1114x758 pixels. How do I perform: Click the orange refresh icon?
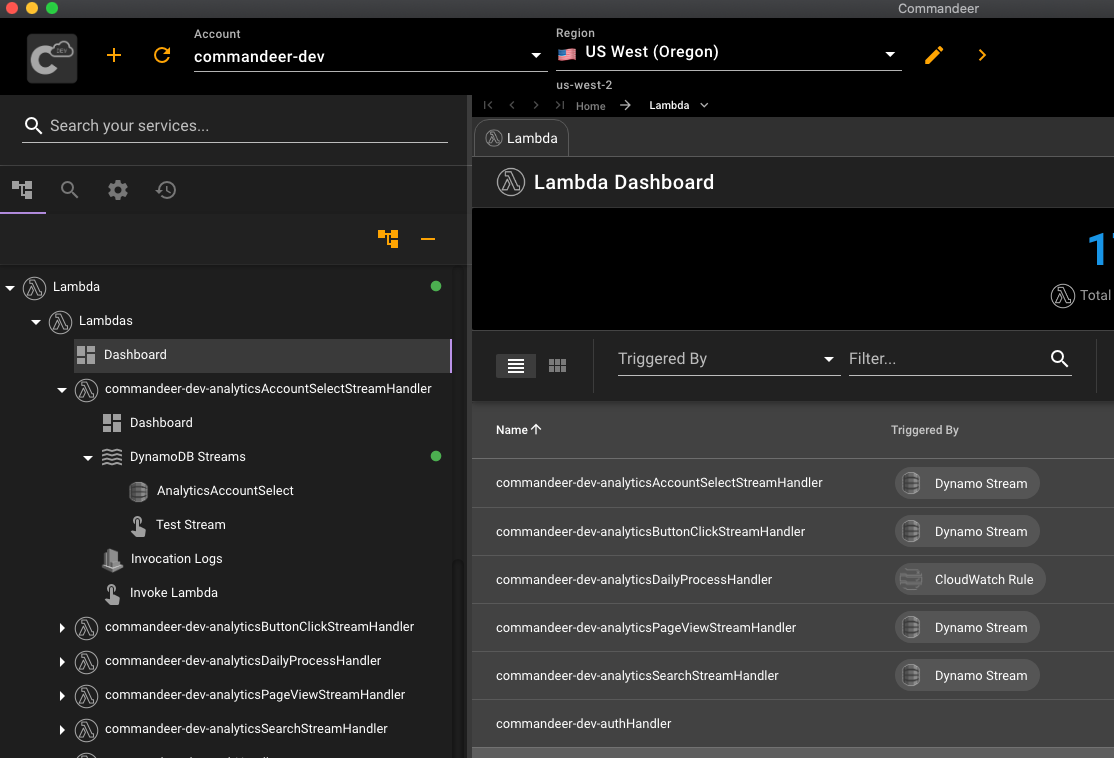(162, 56)
